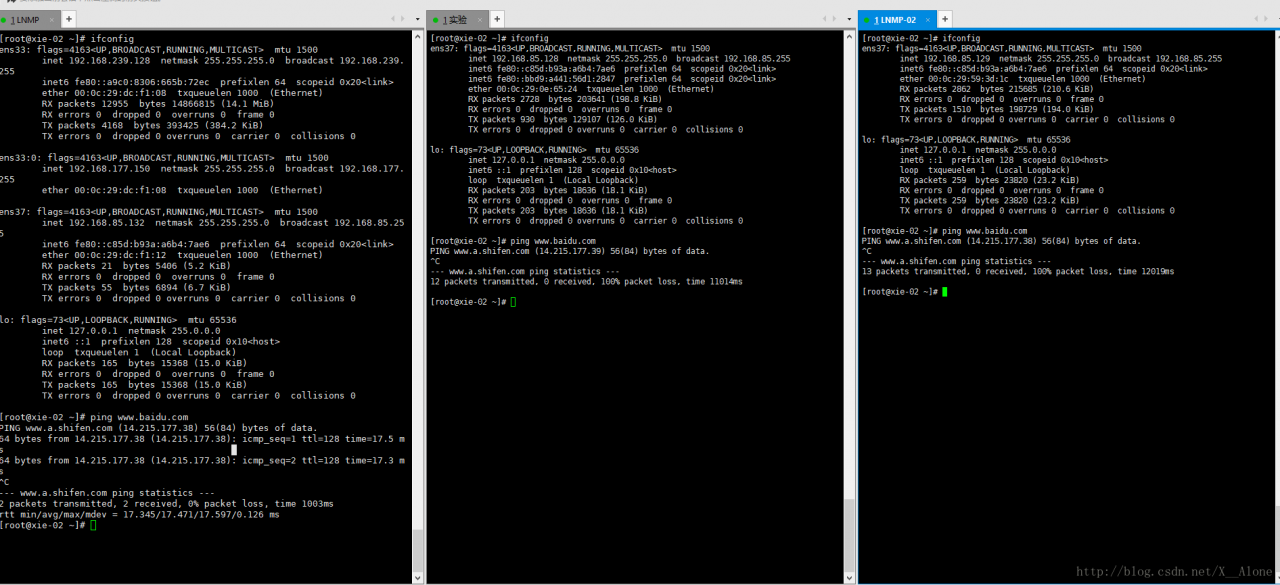
Task: Click 'inet 192.168.177.150' line in LNMP terminal
Action: [224, 169]
